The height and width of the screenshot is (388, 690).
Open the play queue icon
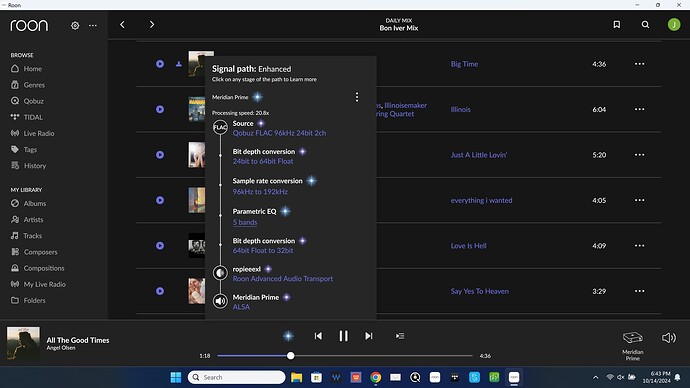[x=400, y=336]
